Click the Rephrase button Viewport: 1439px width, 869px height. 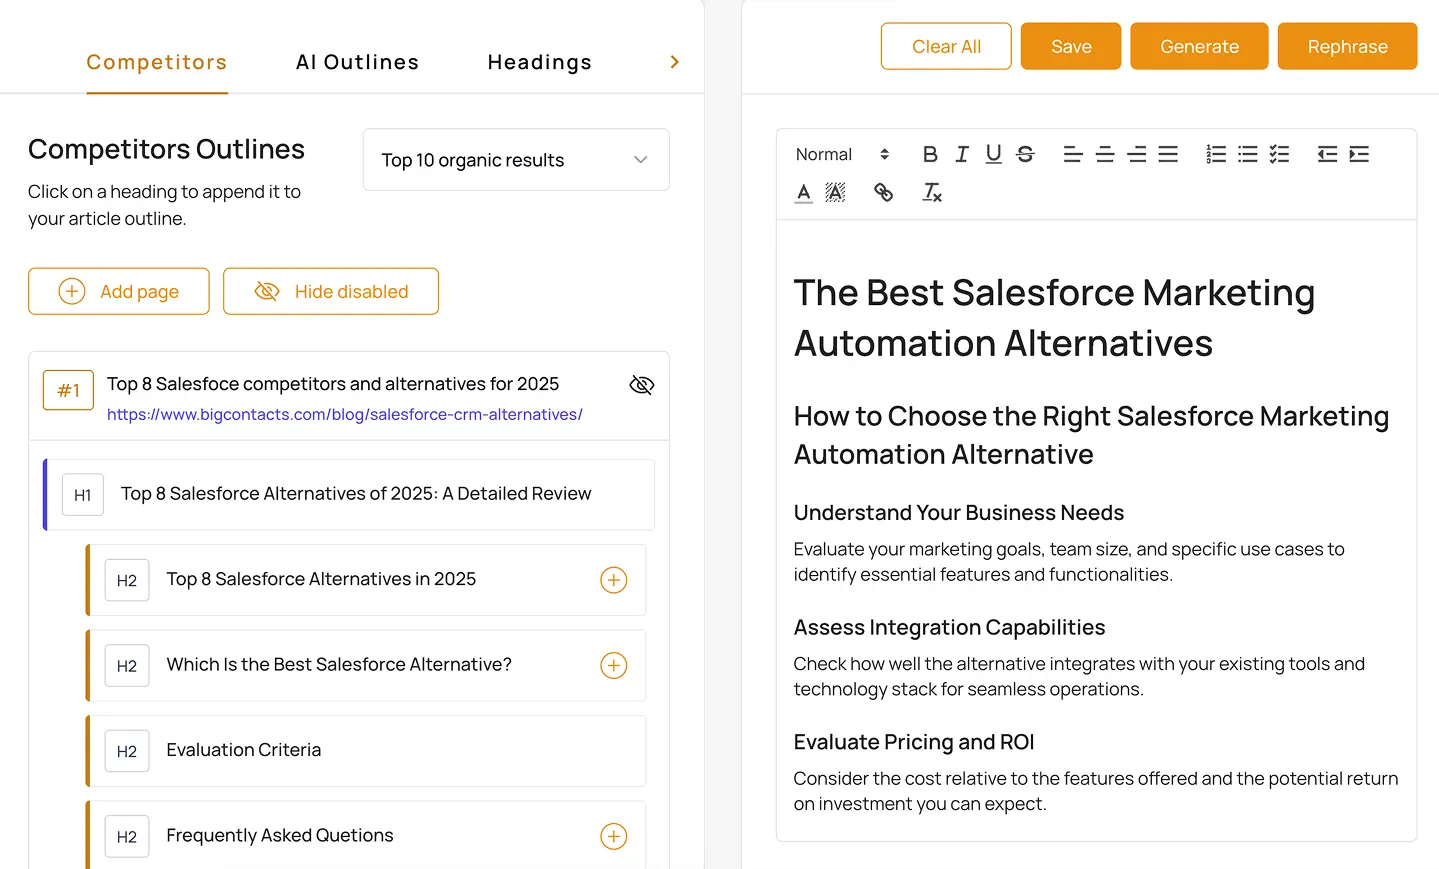pyautogui.click(x=1347, y=46)
